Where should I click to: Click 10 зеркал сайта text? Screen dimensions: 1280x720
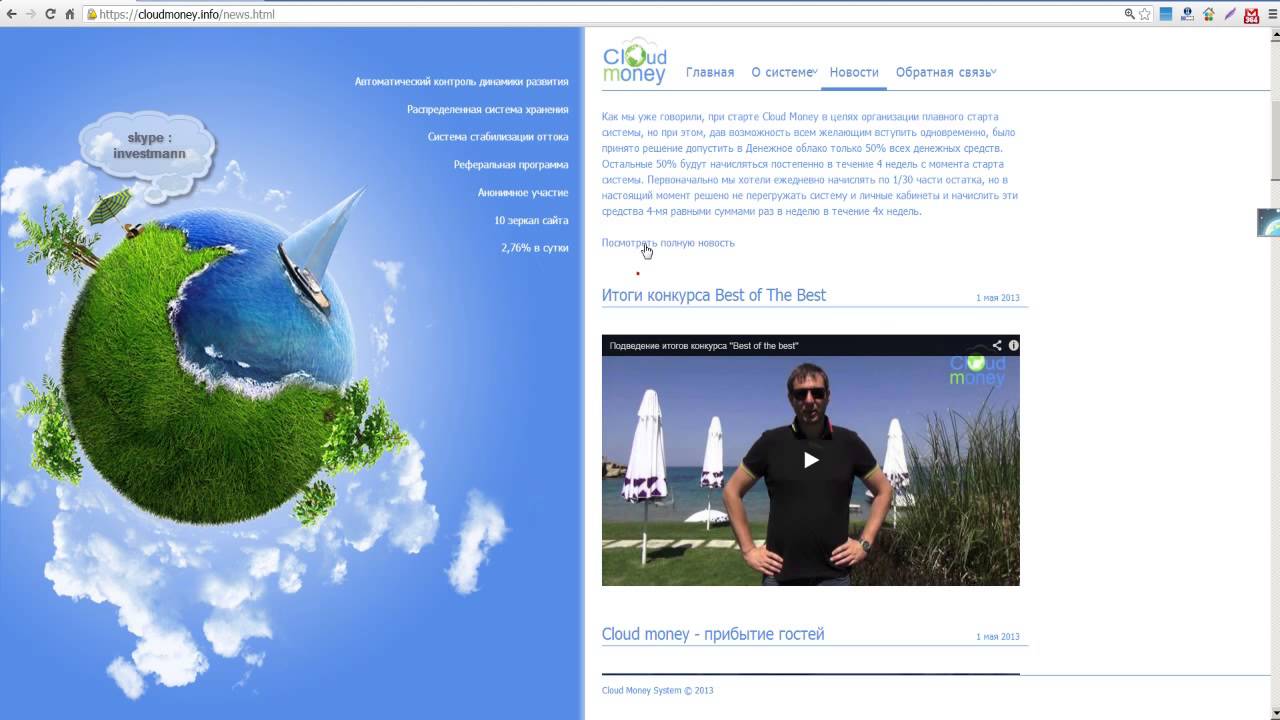pyautogui.click(x=531, y=220)
